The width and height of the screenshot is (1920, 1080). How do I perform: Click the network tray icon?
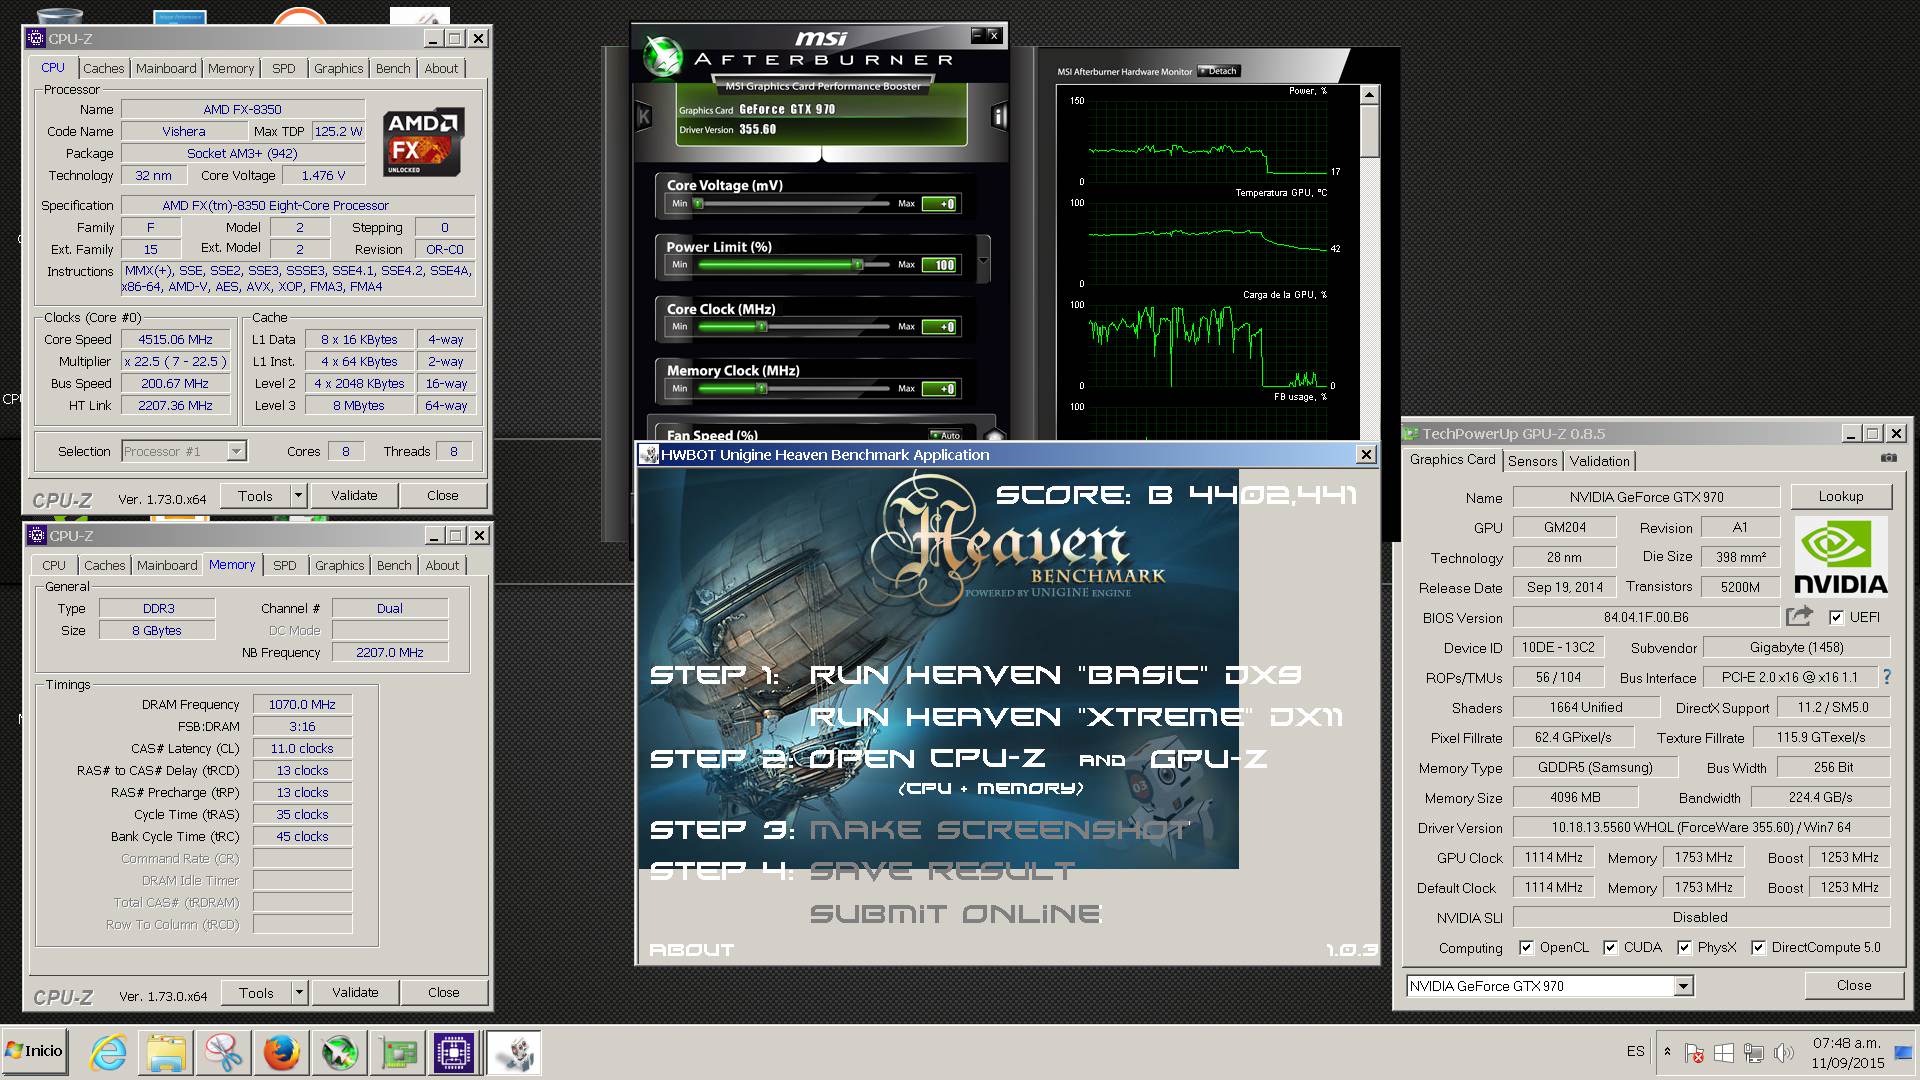coord(1753,1053)
